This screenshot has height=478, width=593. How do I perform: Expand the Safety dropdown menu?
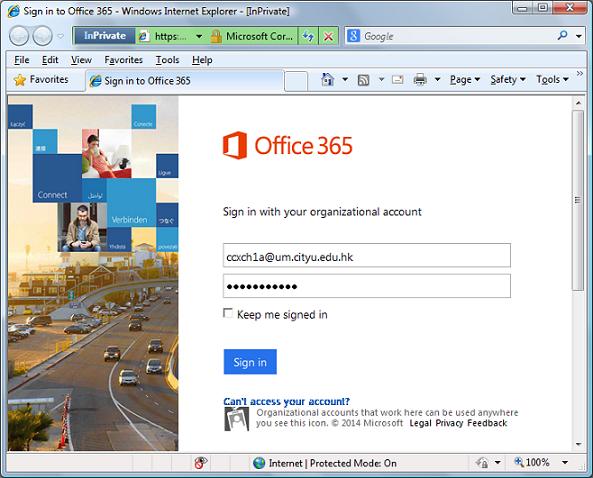click(508, 80)
